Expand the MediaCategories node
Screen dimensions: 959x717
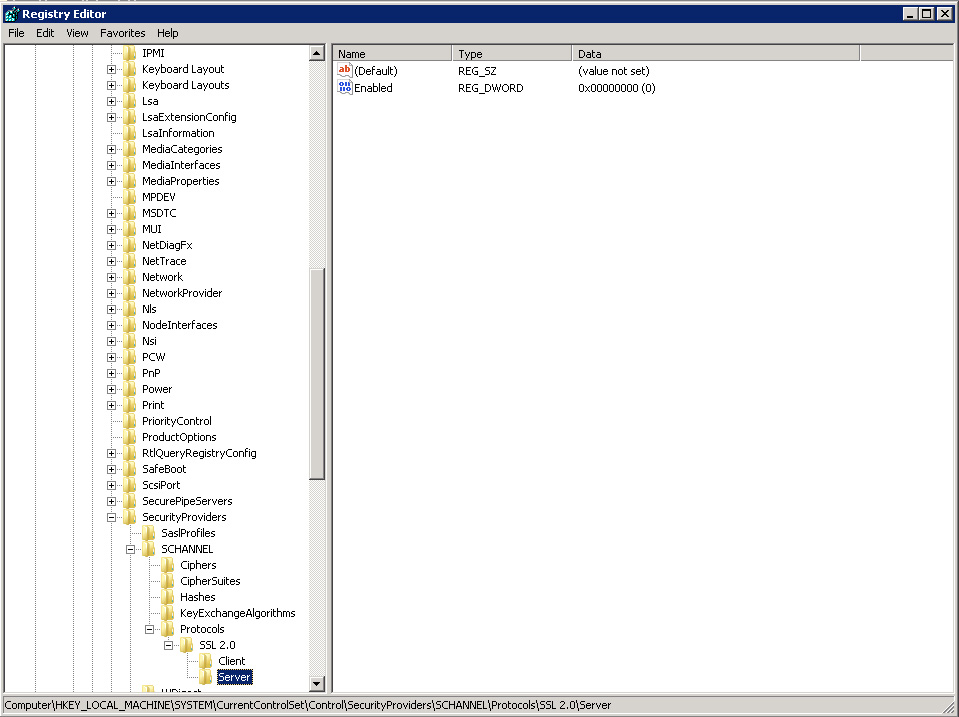111,149
